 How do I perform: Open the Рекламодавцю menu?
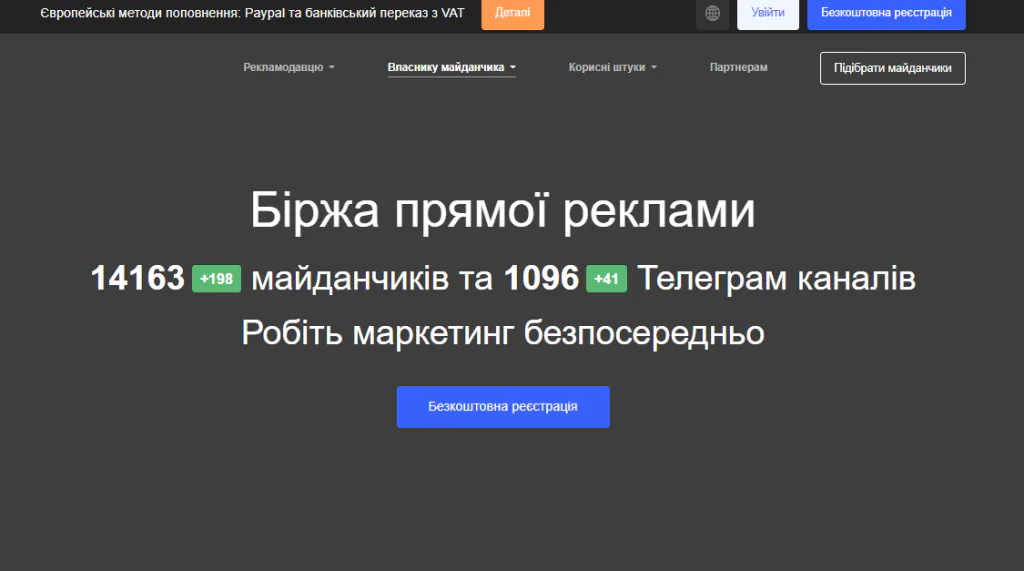(x=283, y=67)
